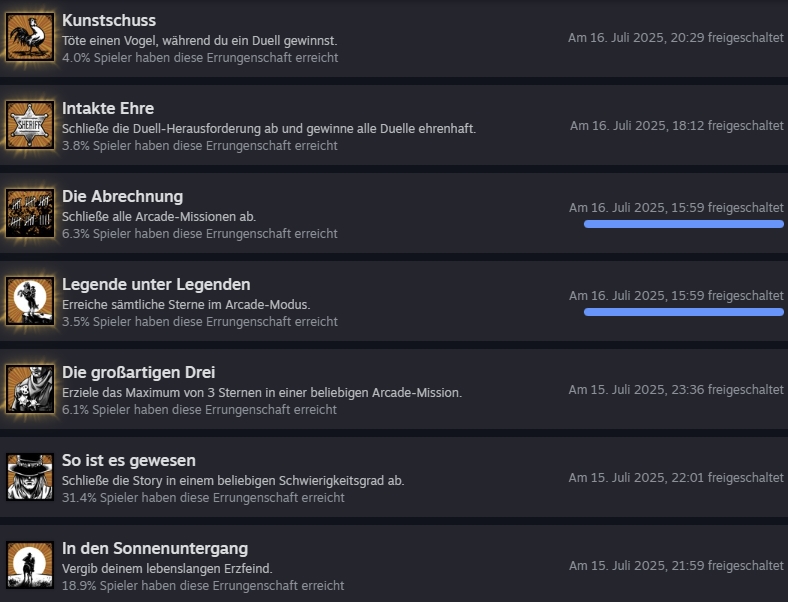Click the Die Abrechnung progress bar

click(x=683, y=224)
